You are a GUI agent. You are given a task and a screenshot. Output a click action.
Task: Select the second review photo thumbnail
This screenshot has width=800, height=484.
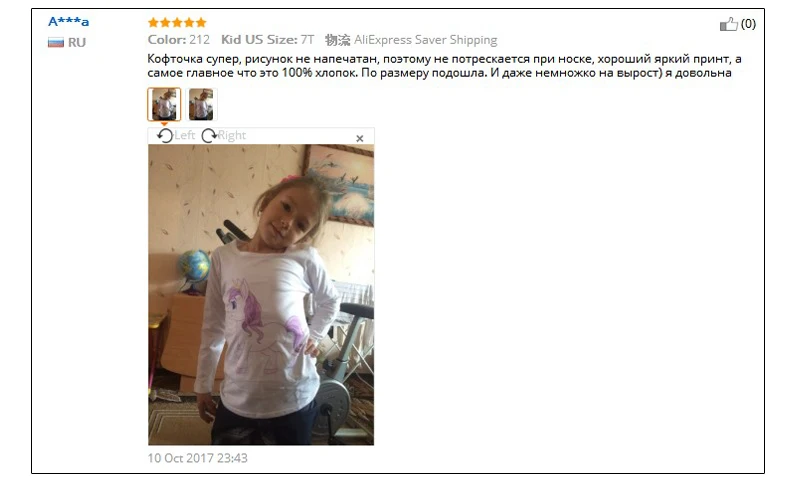[x=201, y=104]
